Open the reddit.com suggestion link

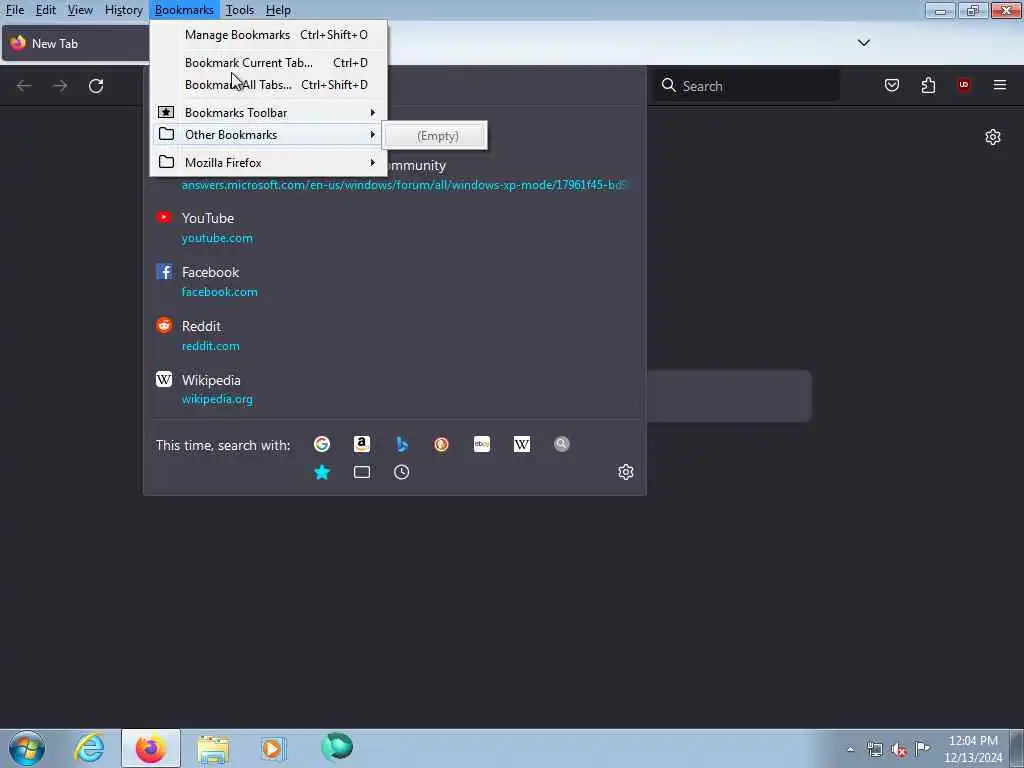point(210,346)
